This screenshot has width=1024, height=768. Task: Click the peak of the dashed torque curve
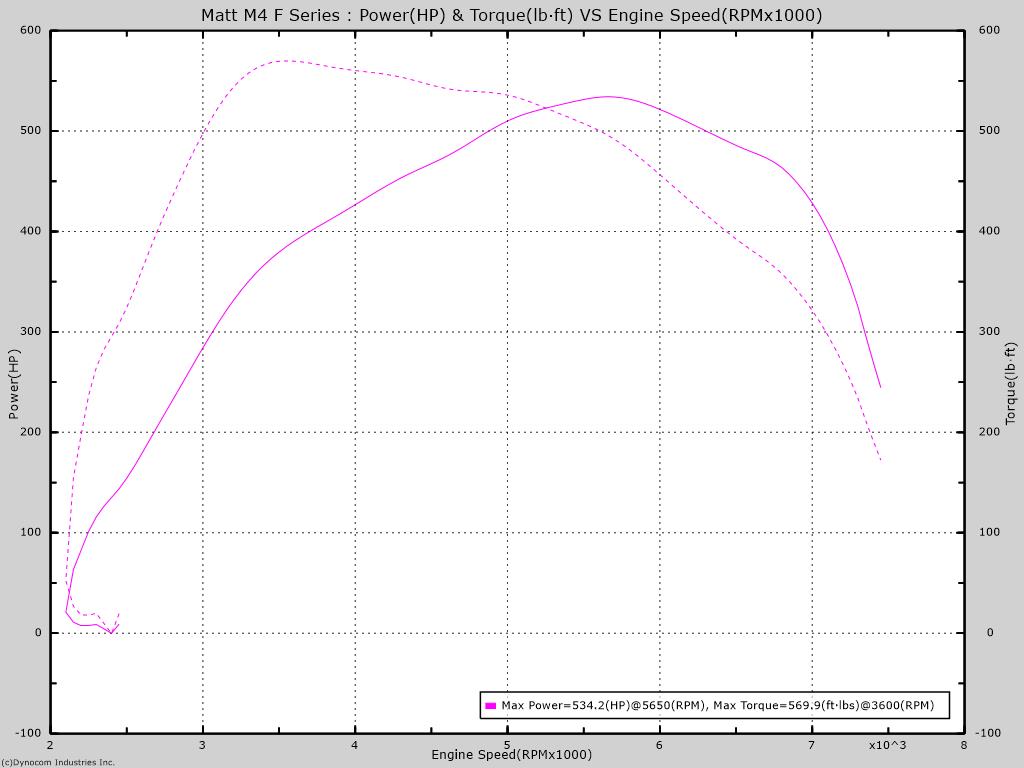coord(287,60)
